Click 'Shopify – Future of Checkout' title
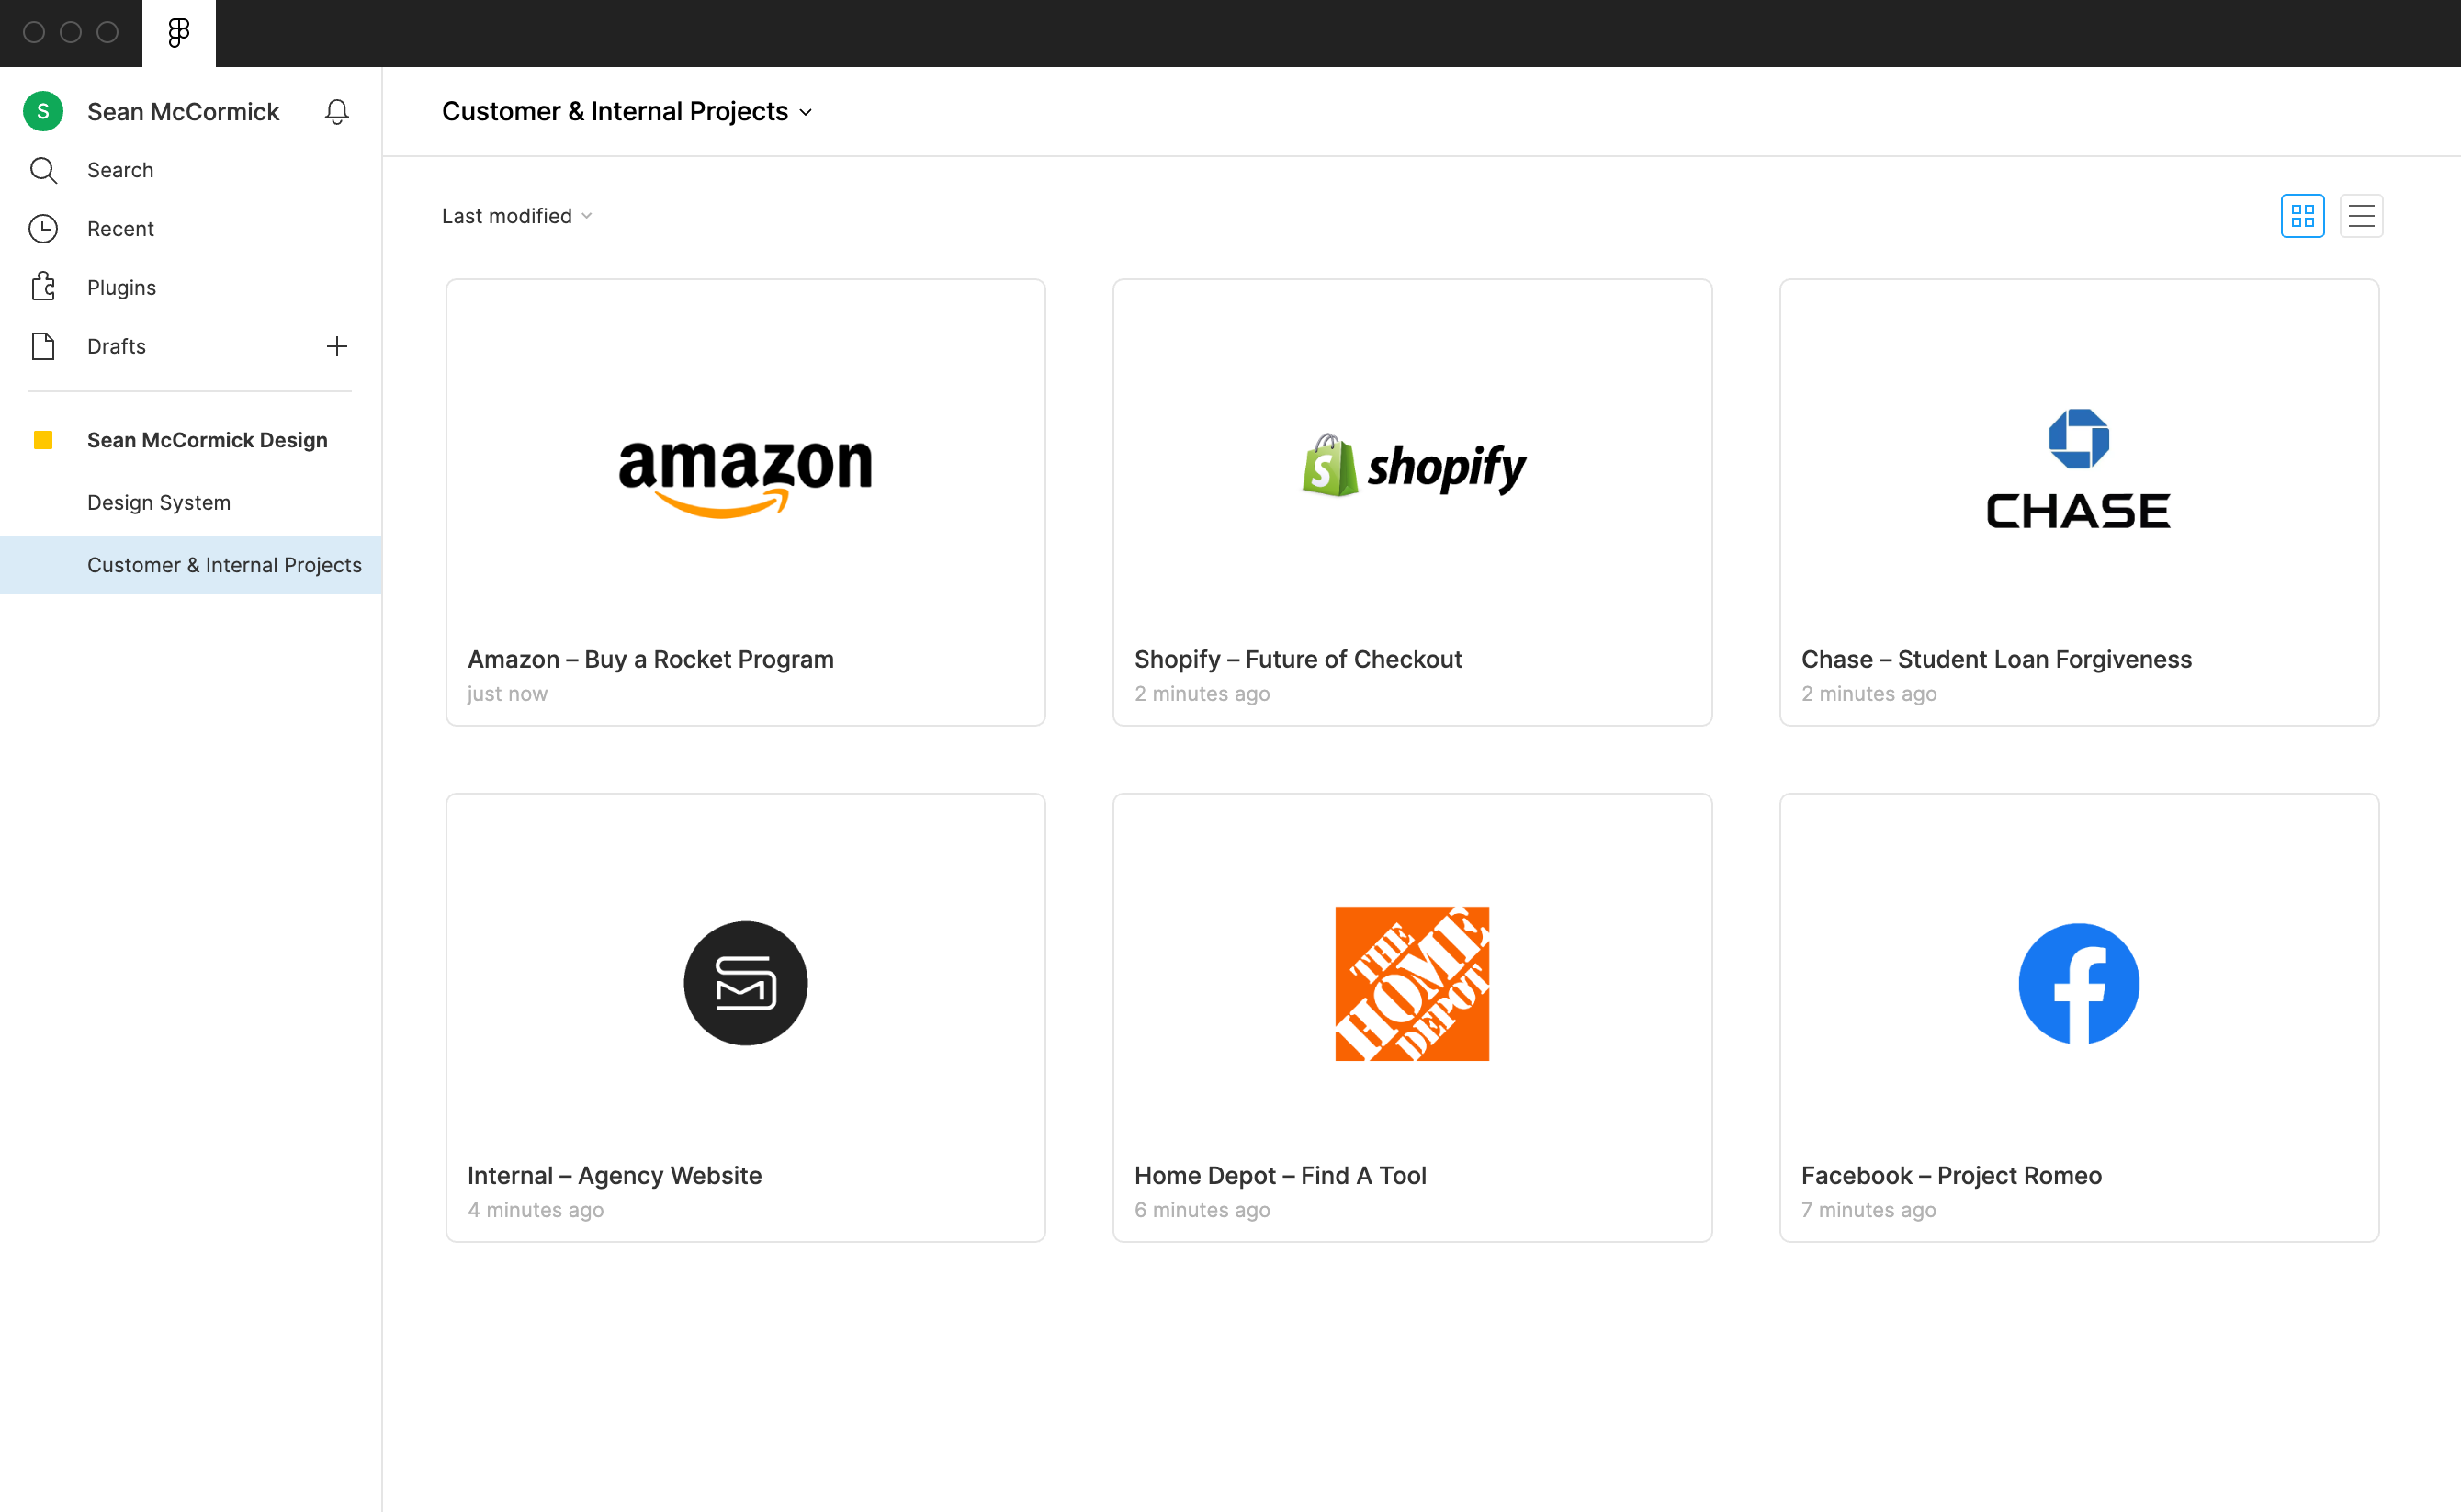Screen dimensions: 2461x1512 point(1298,659)
